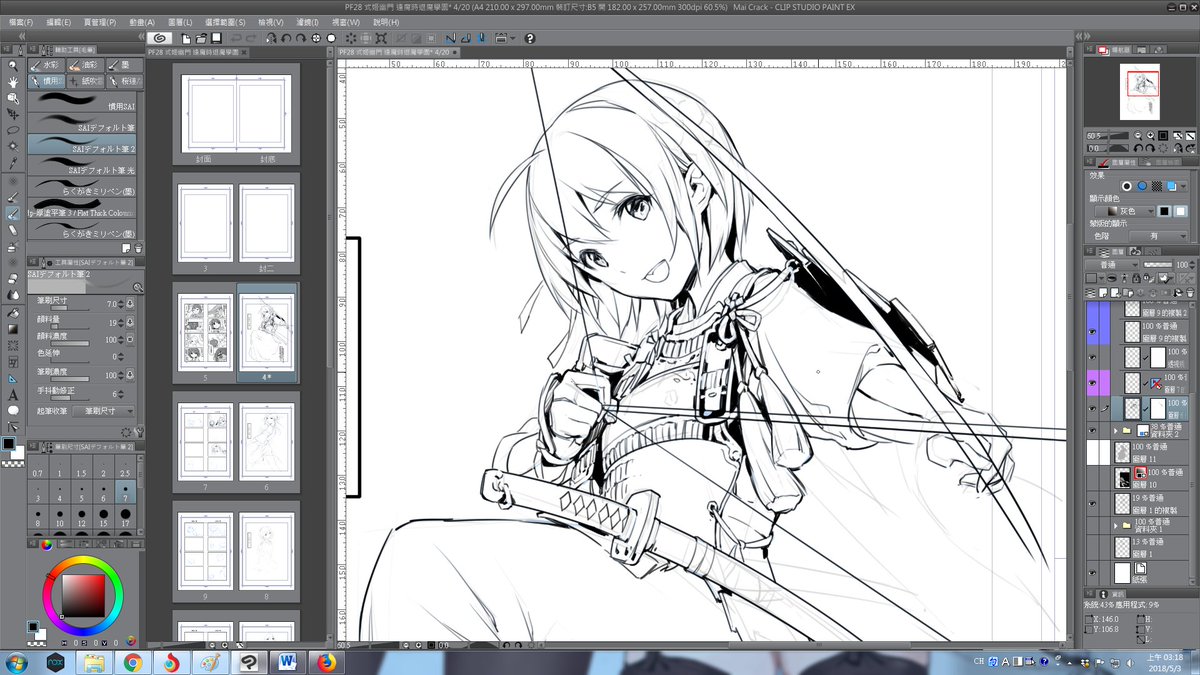
Task: Open the 檔案(F) menu
Action: 20,21
